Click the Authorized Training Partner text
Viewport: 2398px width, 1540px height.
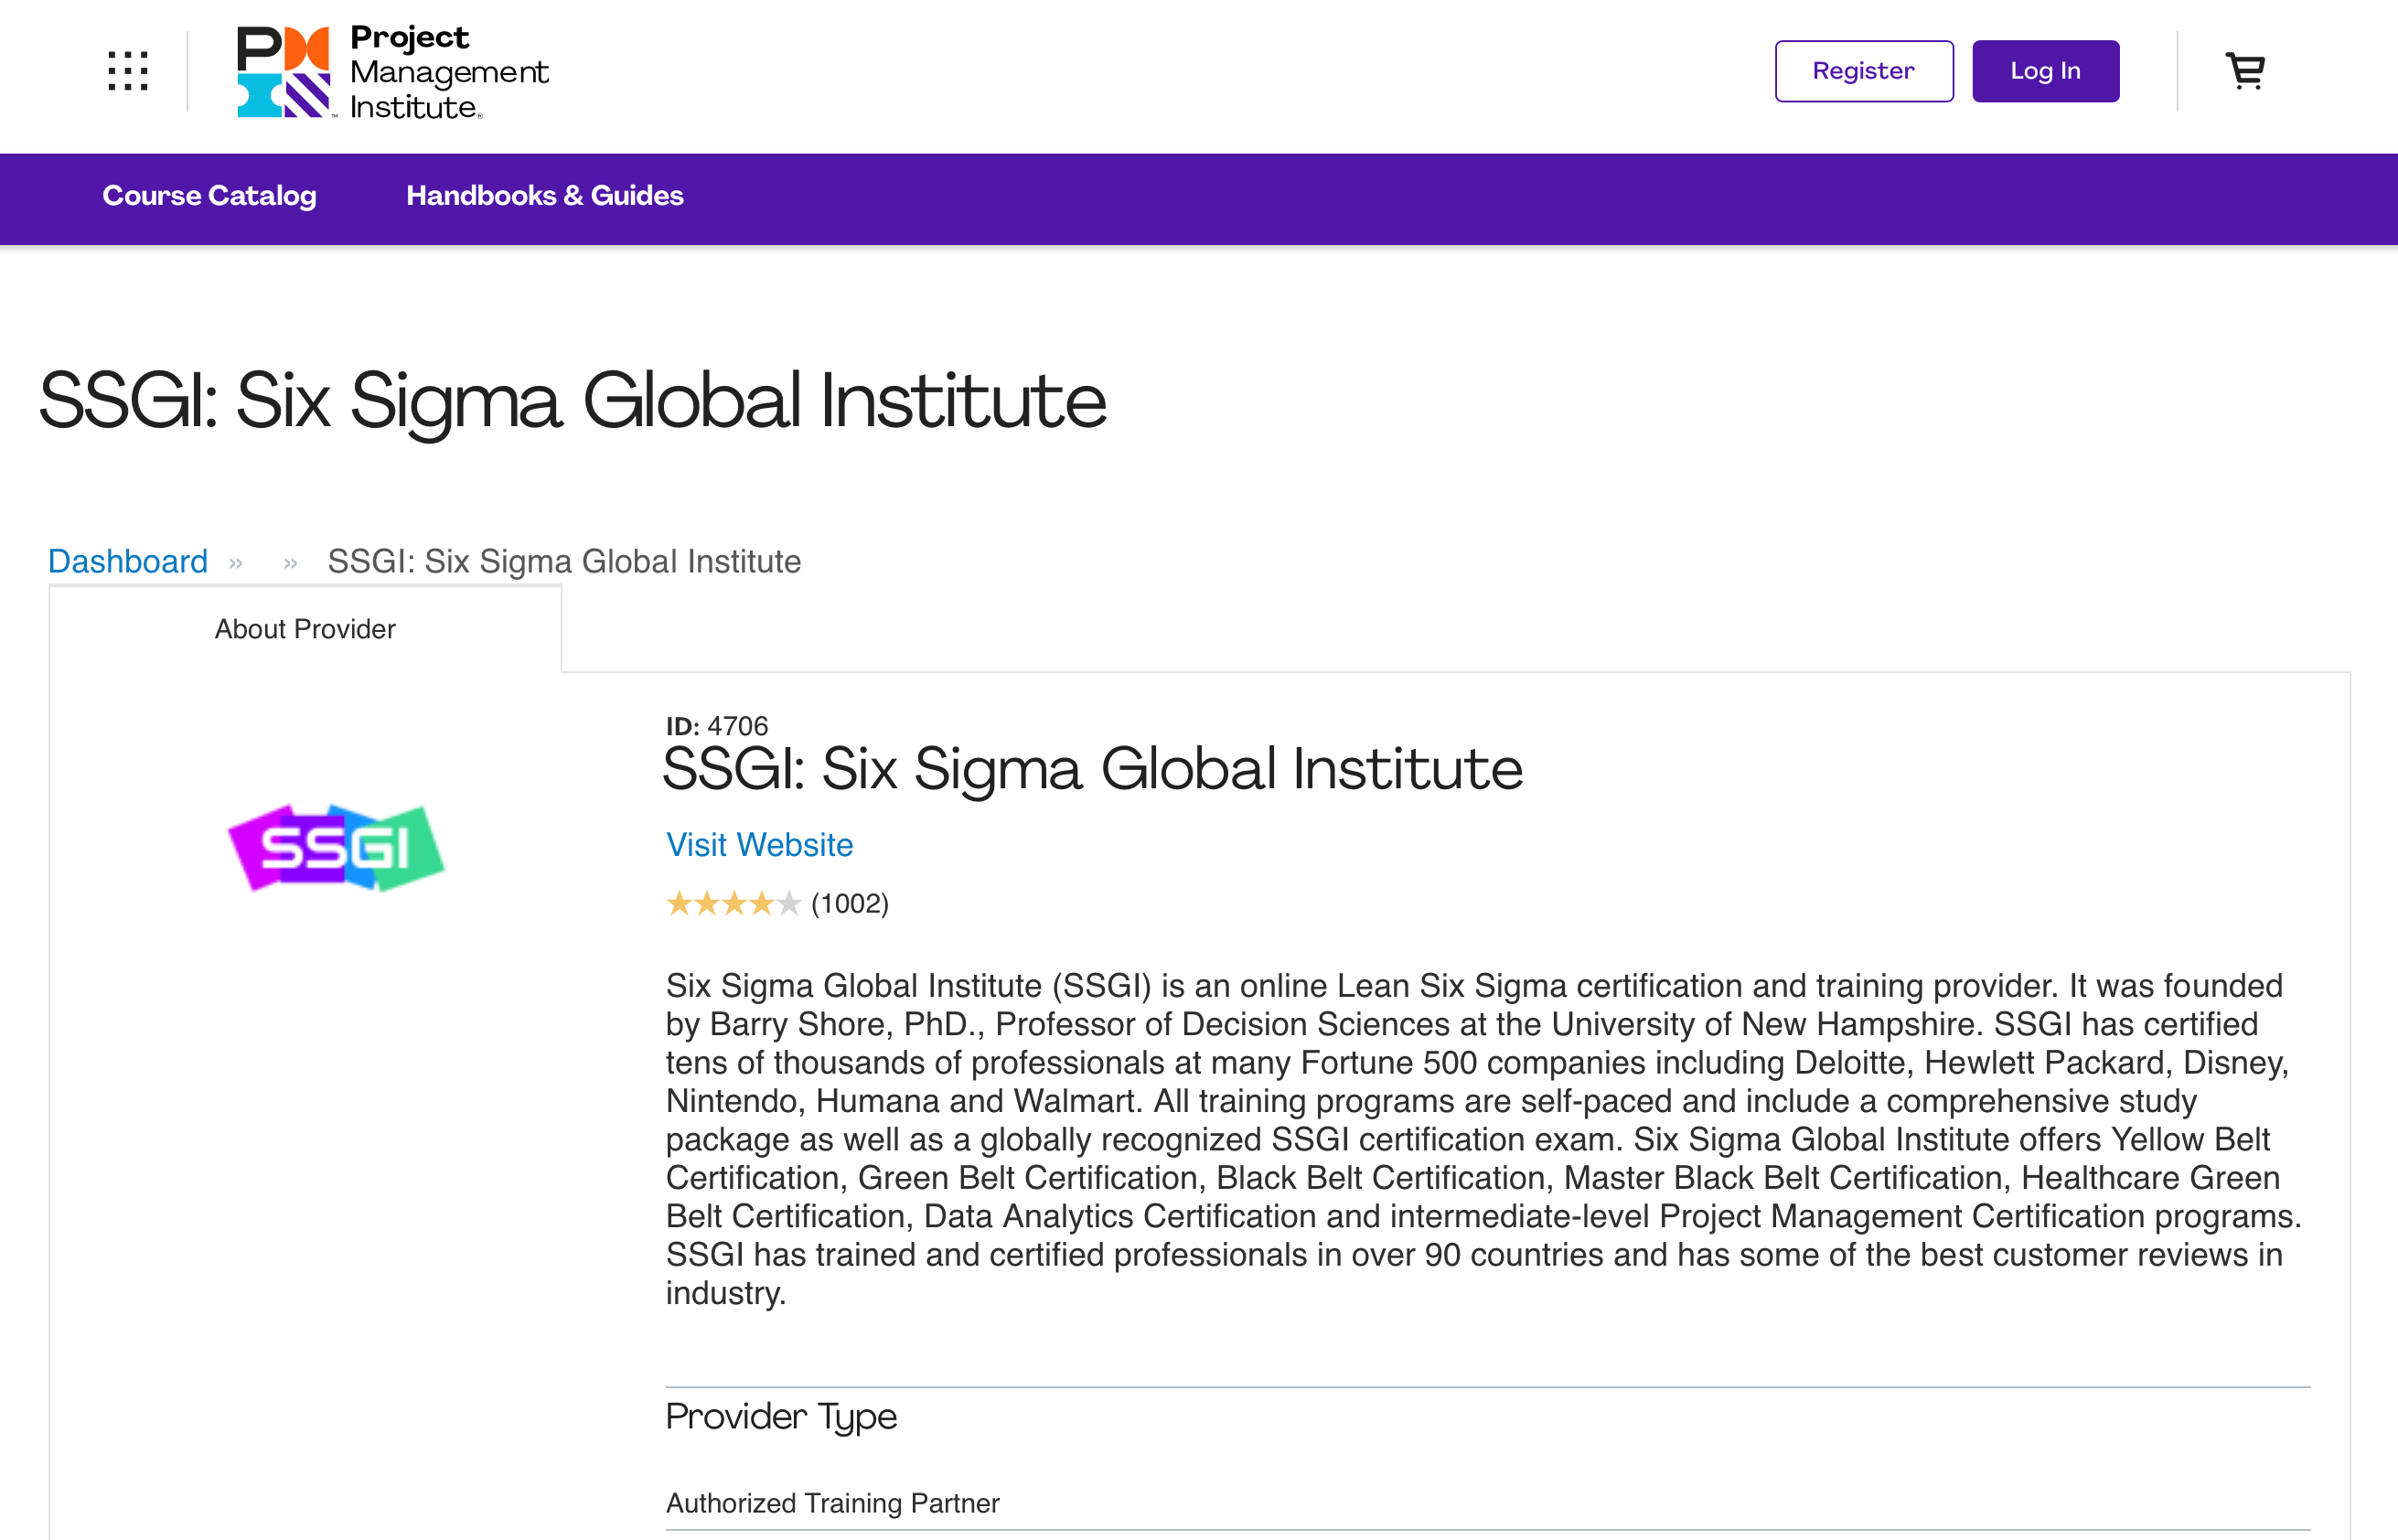tap(832, 1503)
